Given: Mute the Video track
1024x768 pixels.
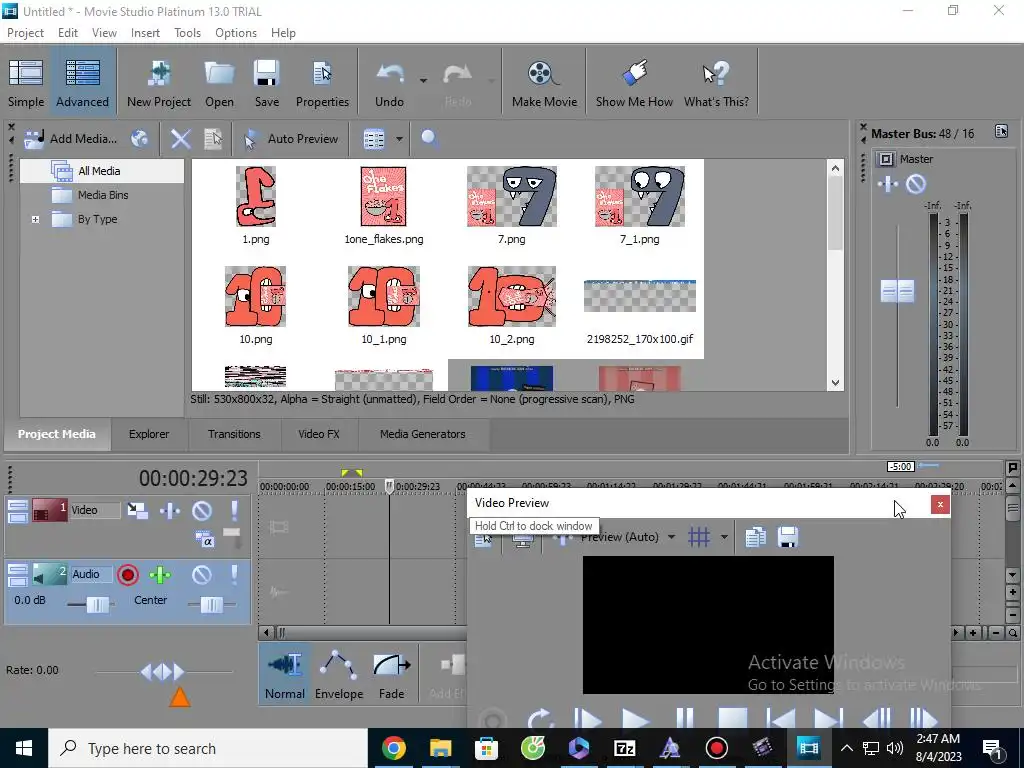Looking at the screenshot, I should point(202,510).
